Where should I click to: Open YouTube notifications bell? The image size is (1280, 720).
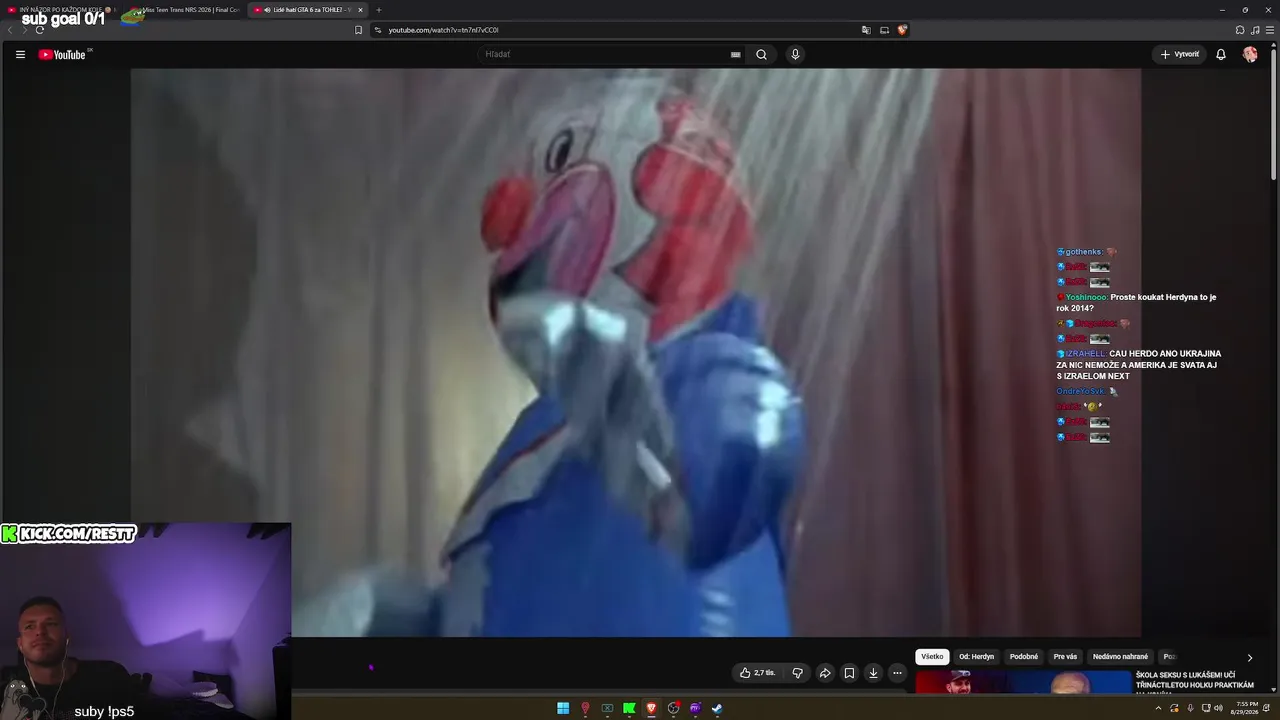tap(1221, 55)
